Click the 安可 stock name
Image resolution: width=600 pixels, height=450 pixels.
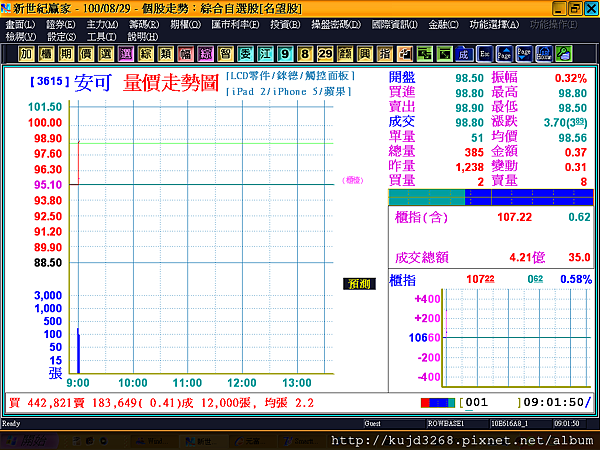click(93, 82)
